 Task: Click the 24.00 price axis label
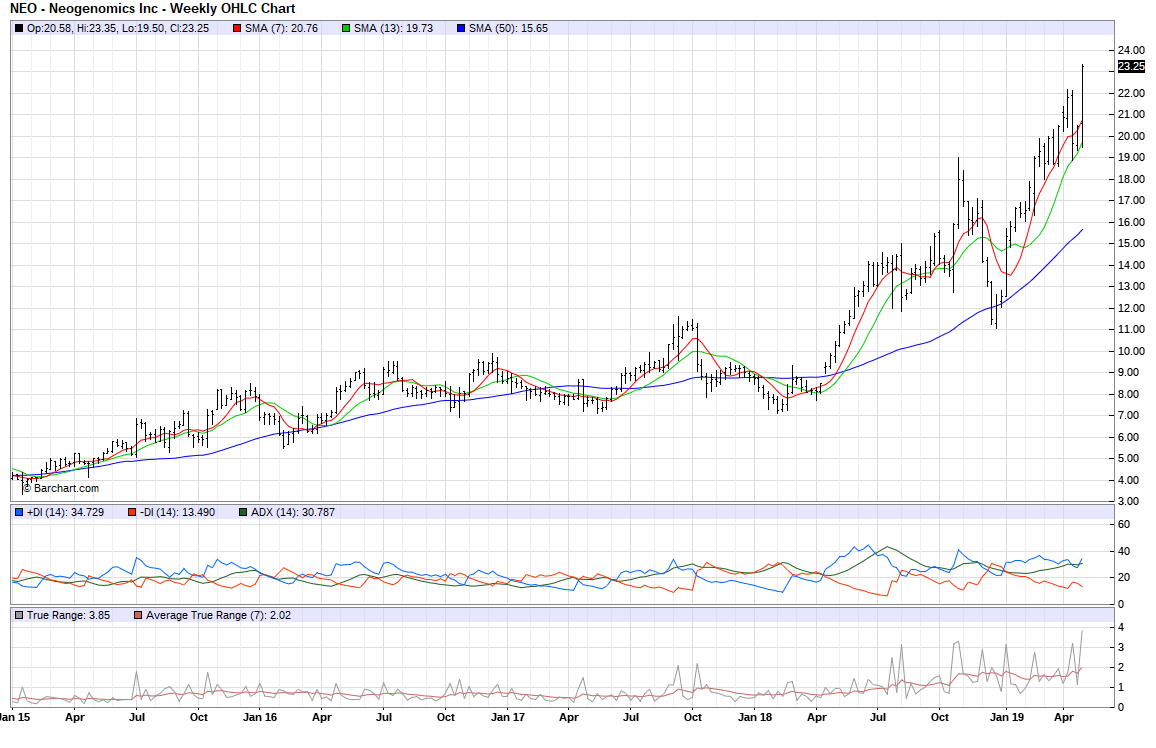pyautogui.click(x=1131, y=50)
